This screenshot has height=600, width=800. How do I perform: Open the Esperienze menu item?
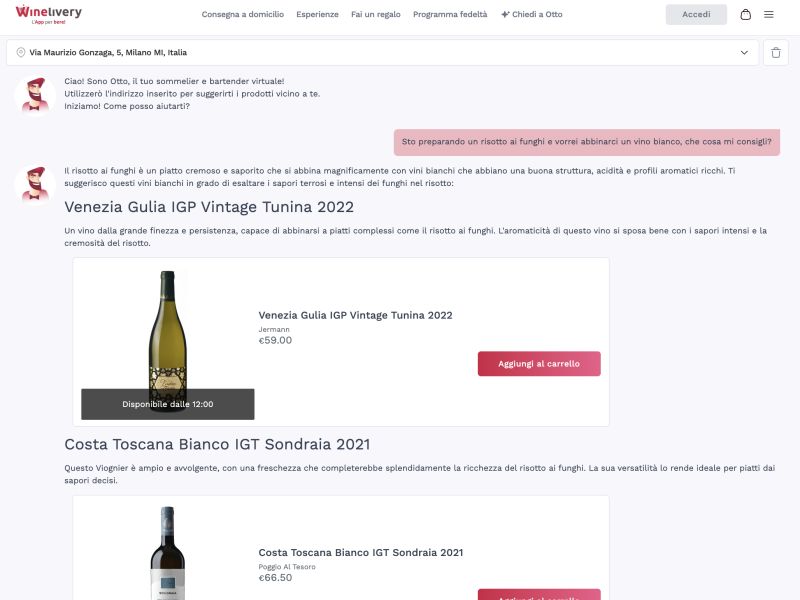tap(317, 14)
